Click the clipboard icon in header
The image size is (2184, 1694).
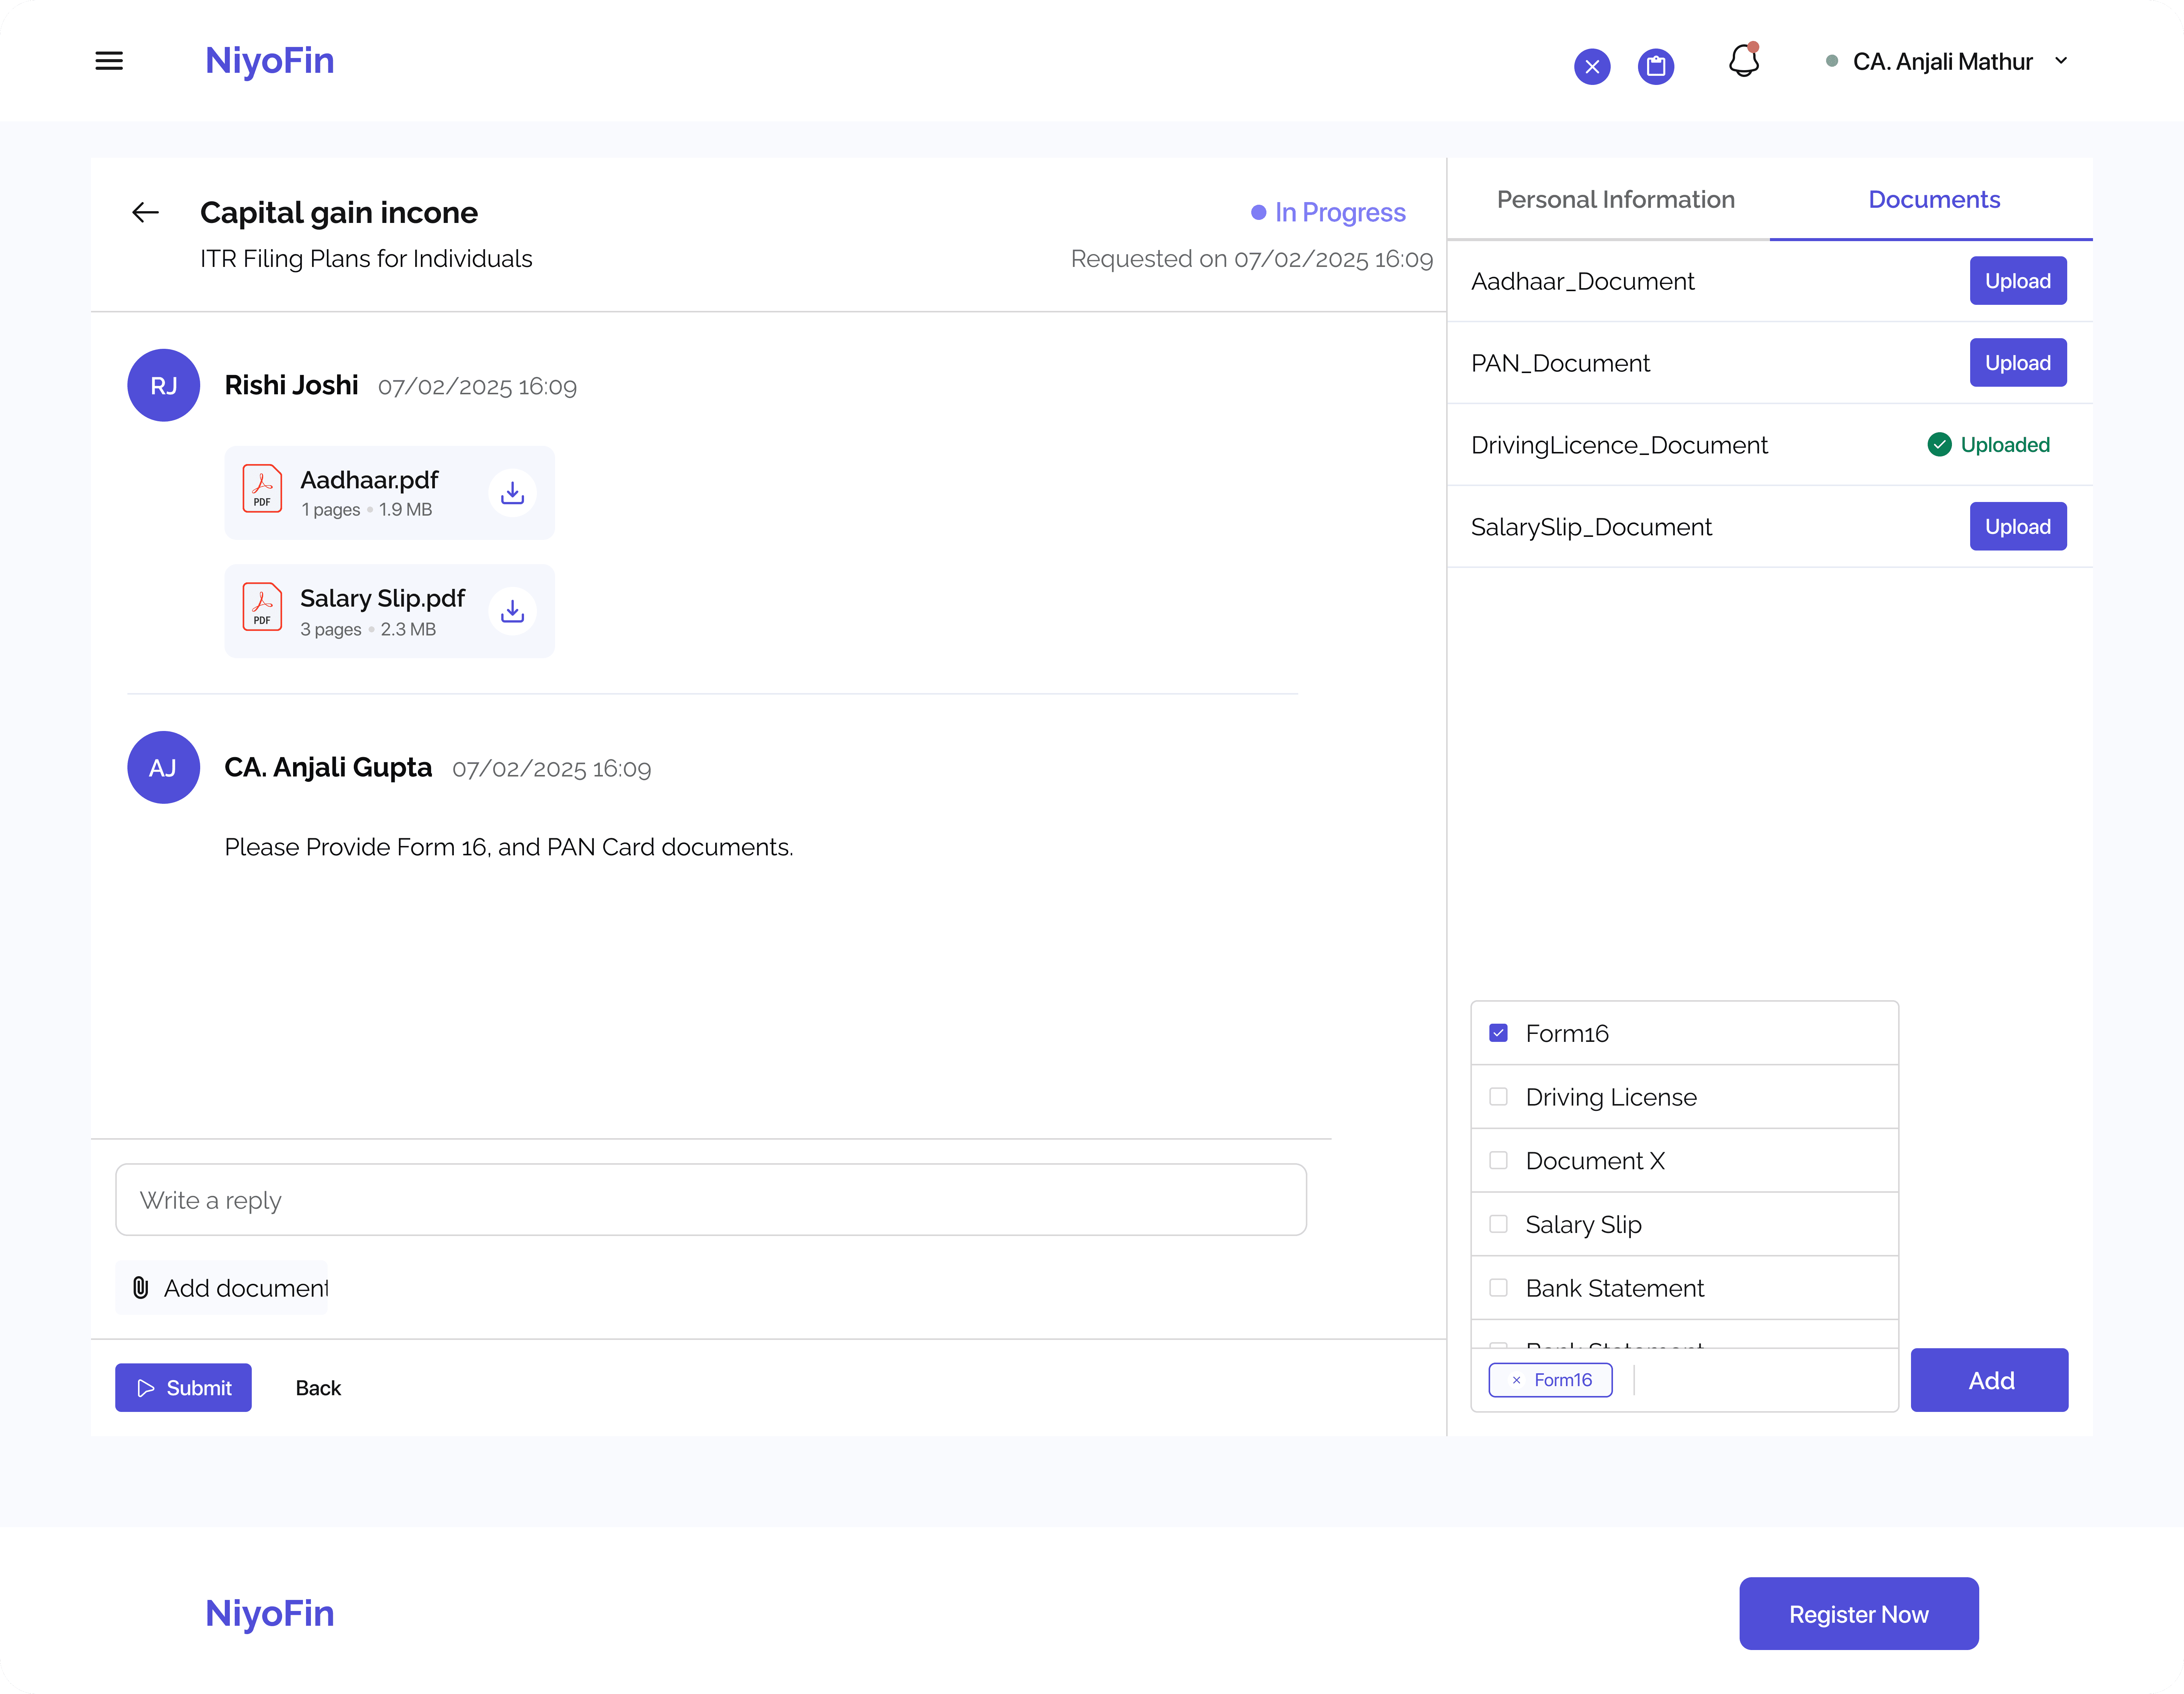pyautogui.click(x=1656, y=67)
